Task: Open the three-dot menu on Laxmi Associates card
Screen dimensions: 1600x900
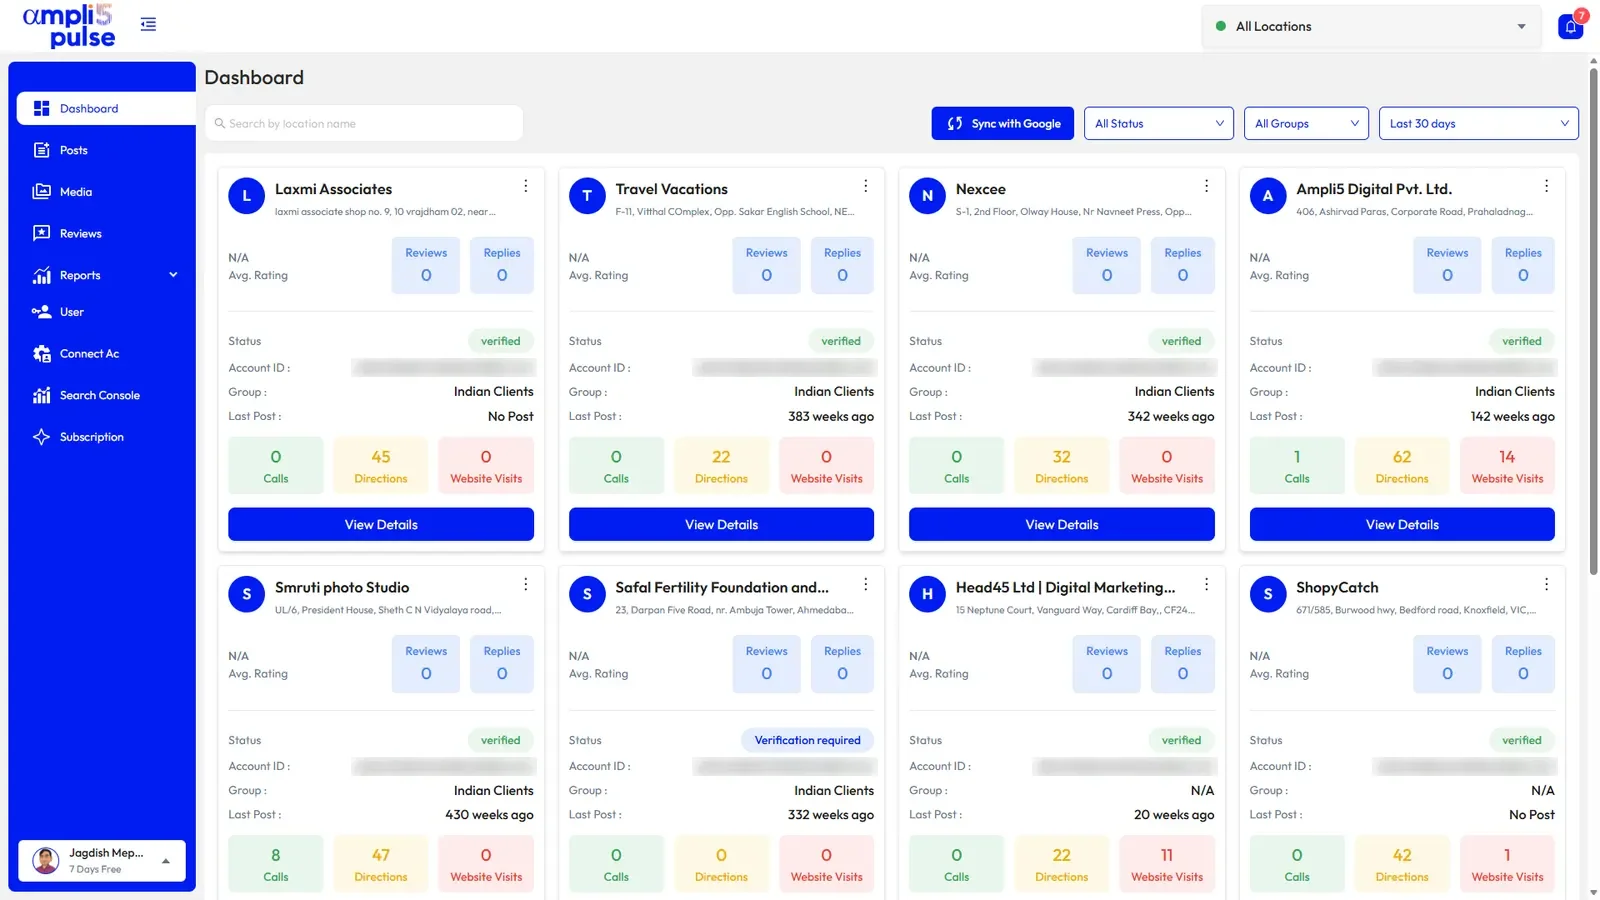Action: (525, 186)
